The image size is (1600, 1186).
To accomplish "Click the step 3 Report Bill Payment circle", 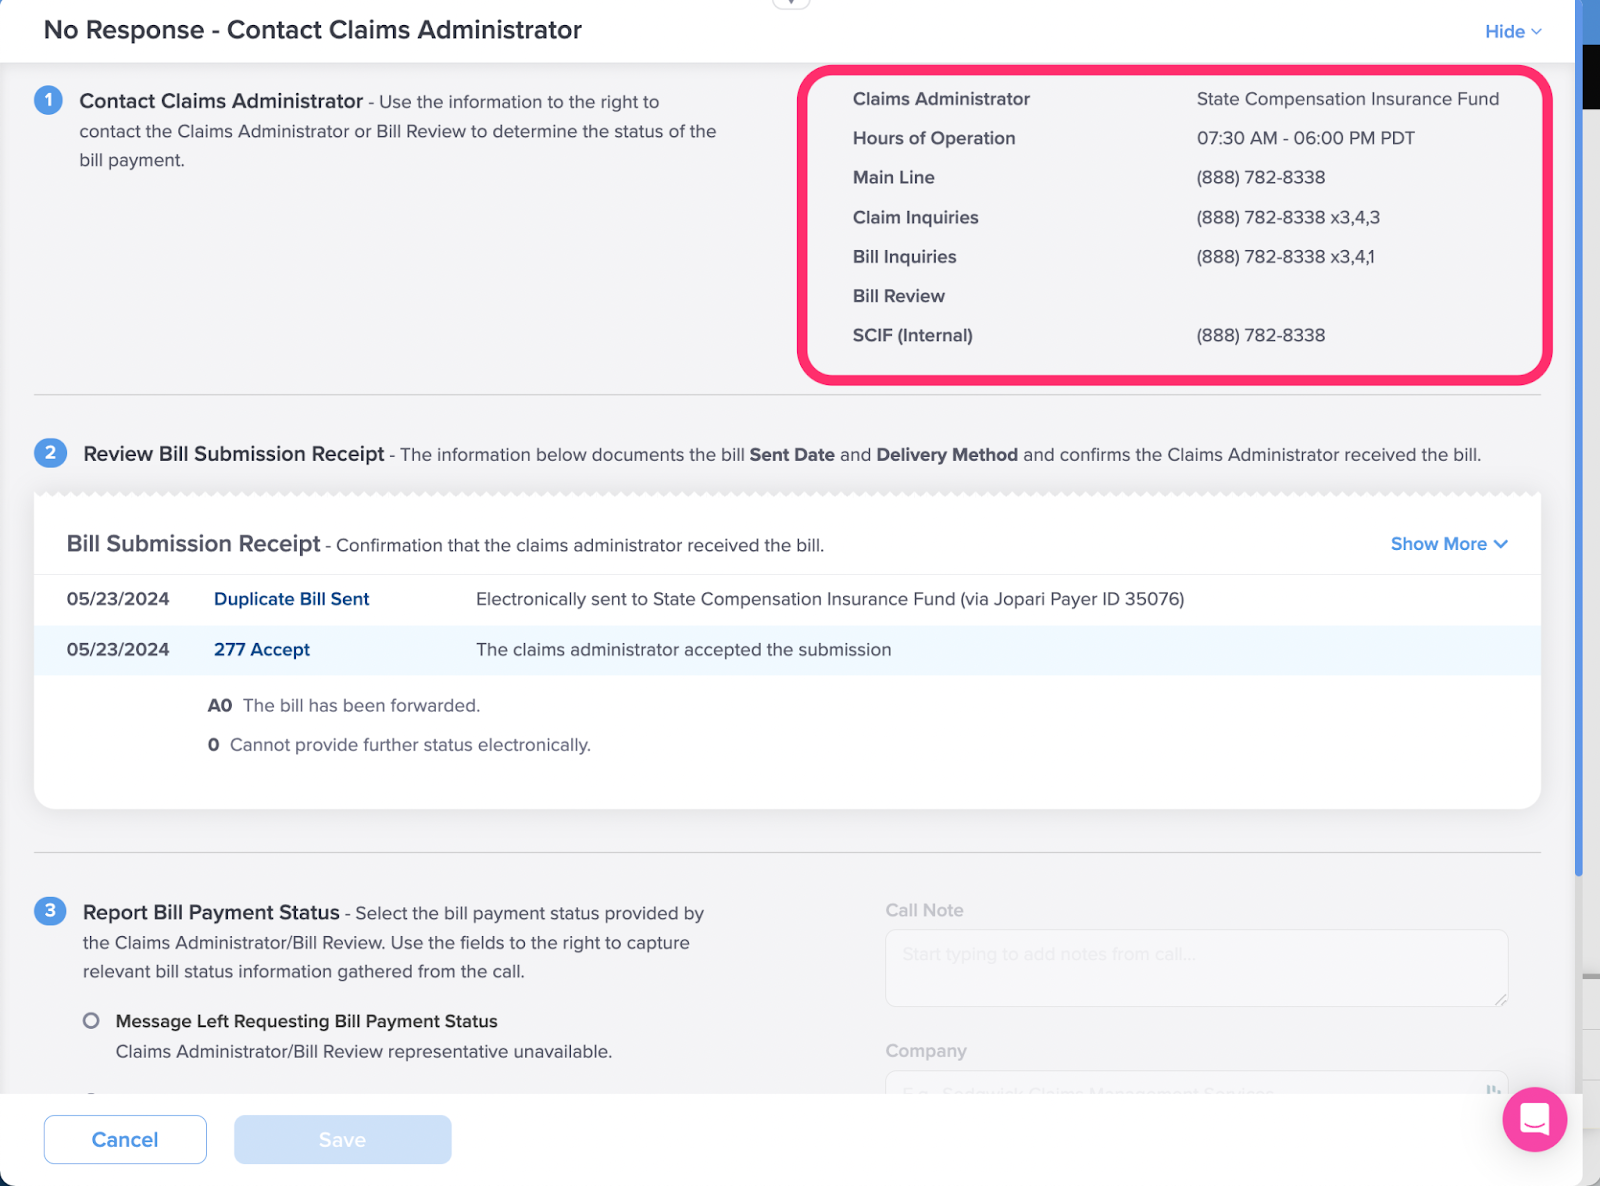I will click(x=49, y=911).
